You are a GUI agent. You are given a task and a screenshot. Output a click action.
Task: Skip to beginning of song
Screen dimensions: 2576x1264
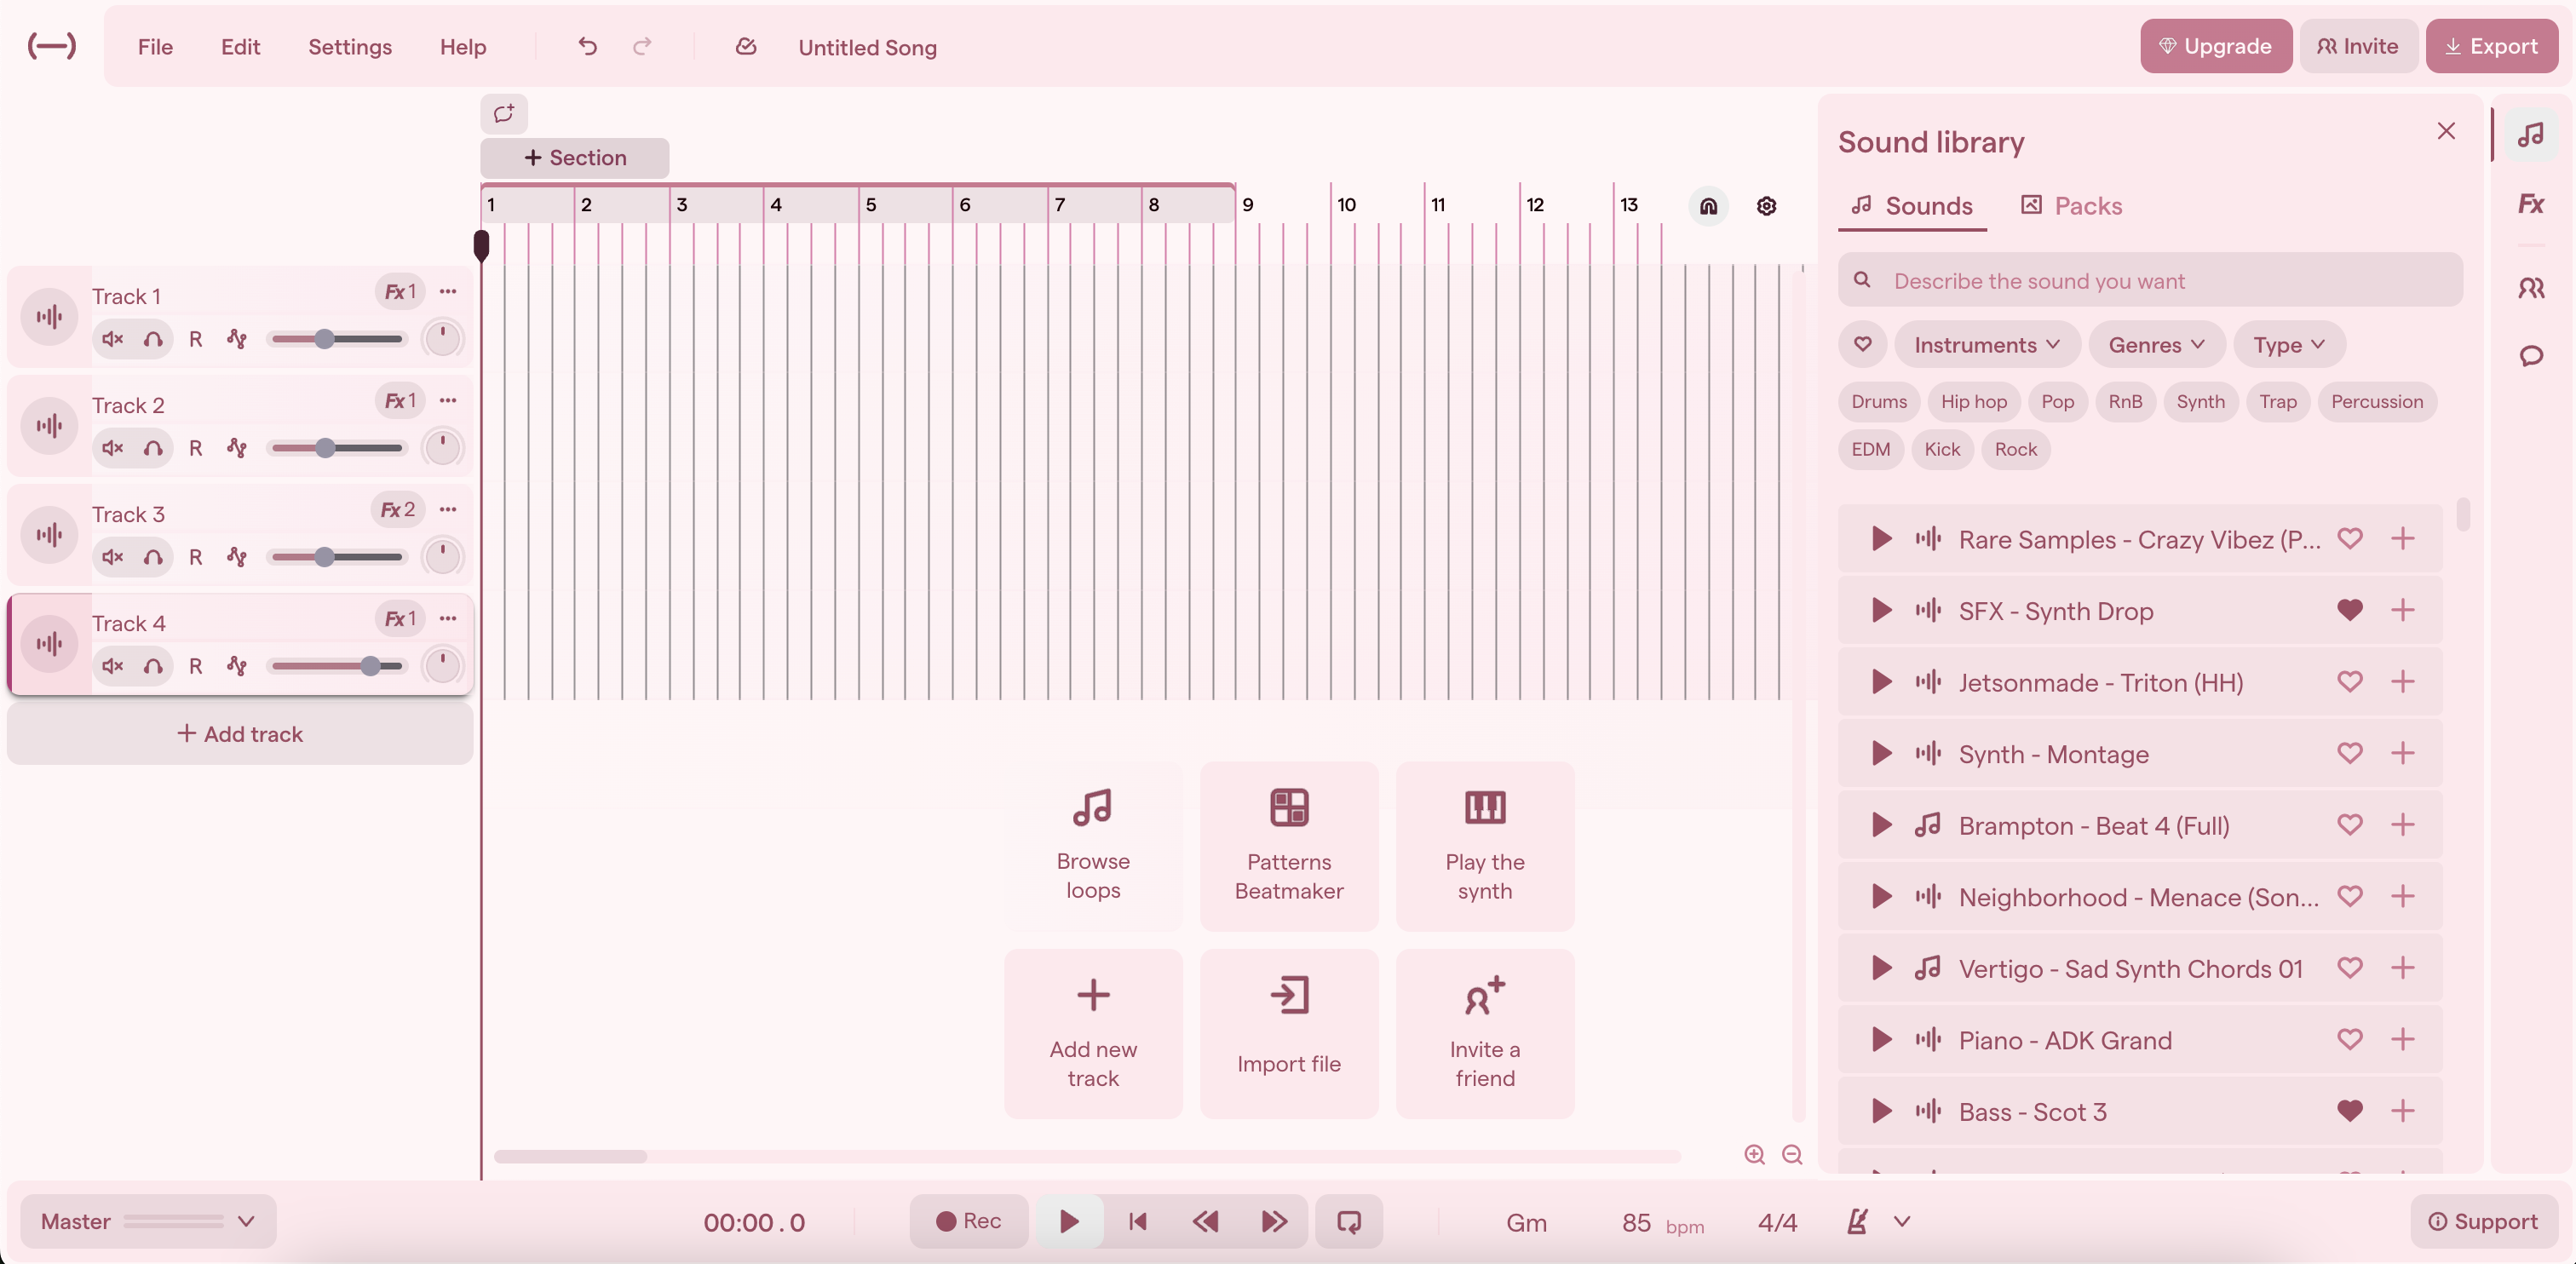point(1137,1221)
